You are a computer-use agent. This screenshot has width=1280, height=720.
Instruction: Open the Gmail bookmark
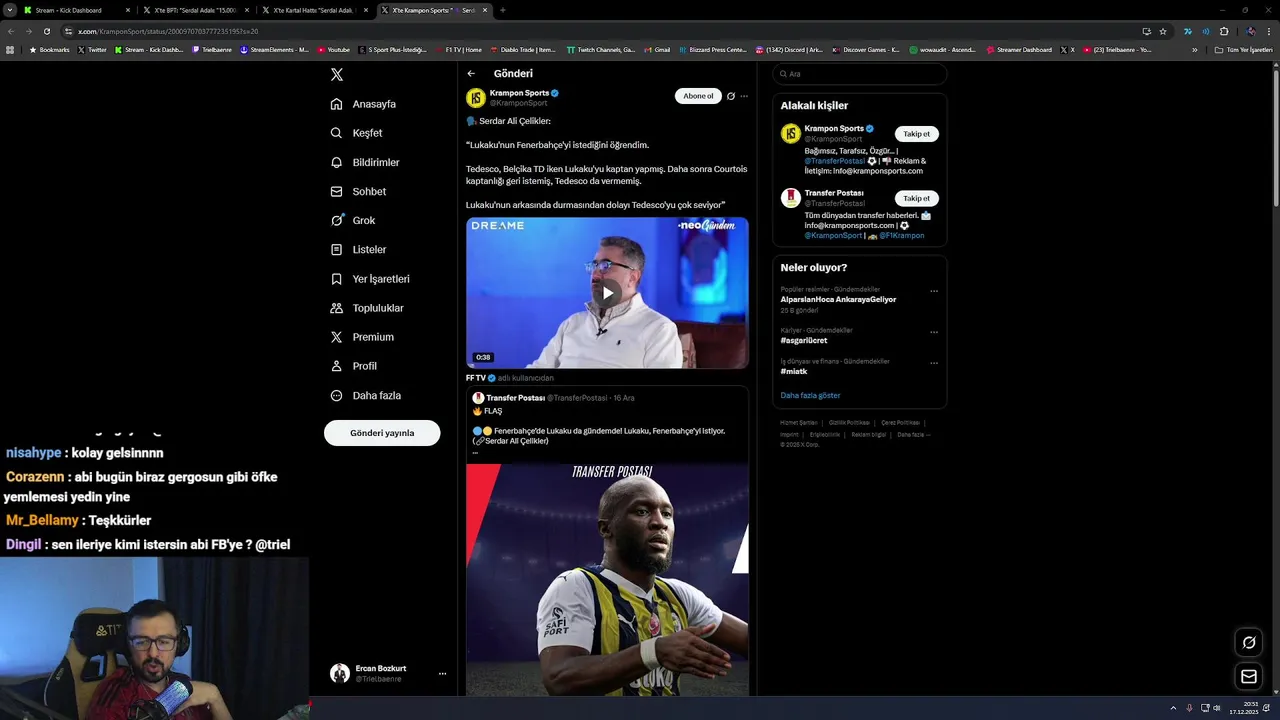[657, 50]
